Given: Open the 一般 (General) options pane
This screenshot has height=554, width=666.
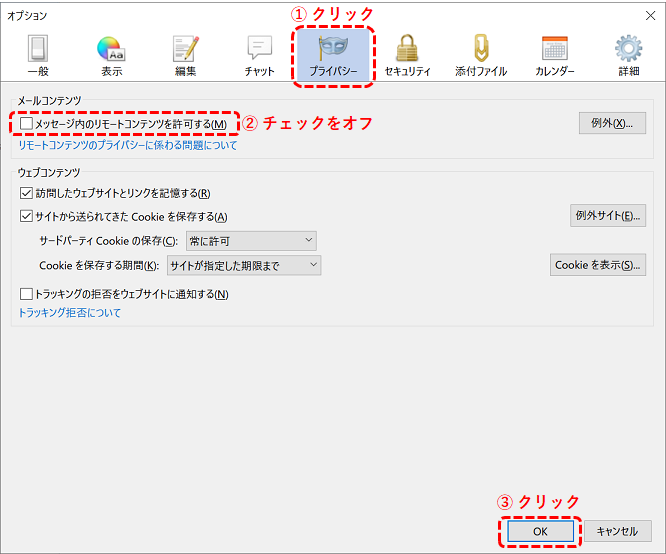Looking at the screenshot, I should (38, 56).
